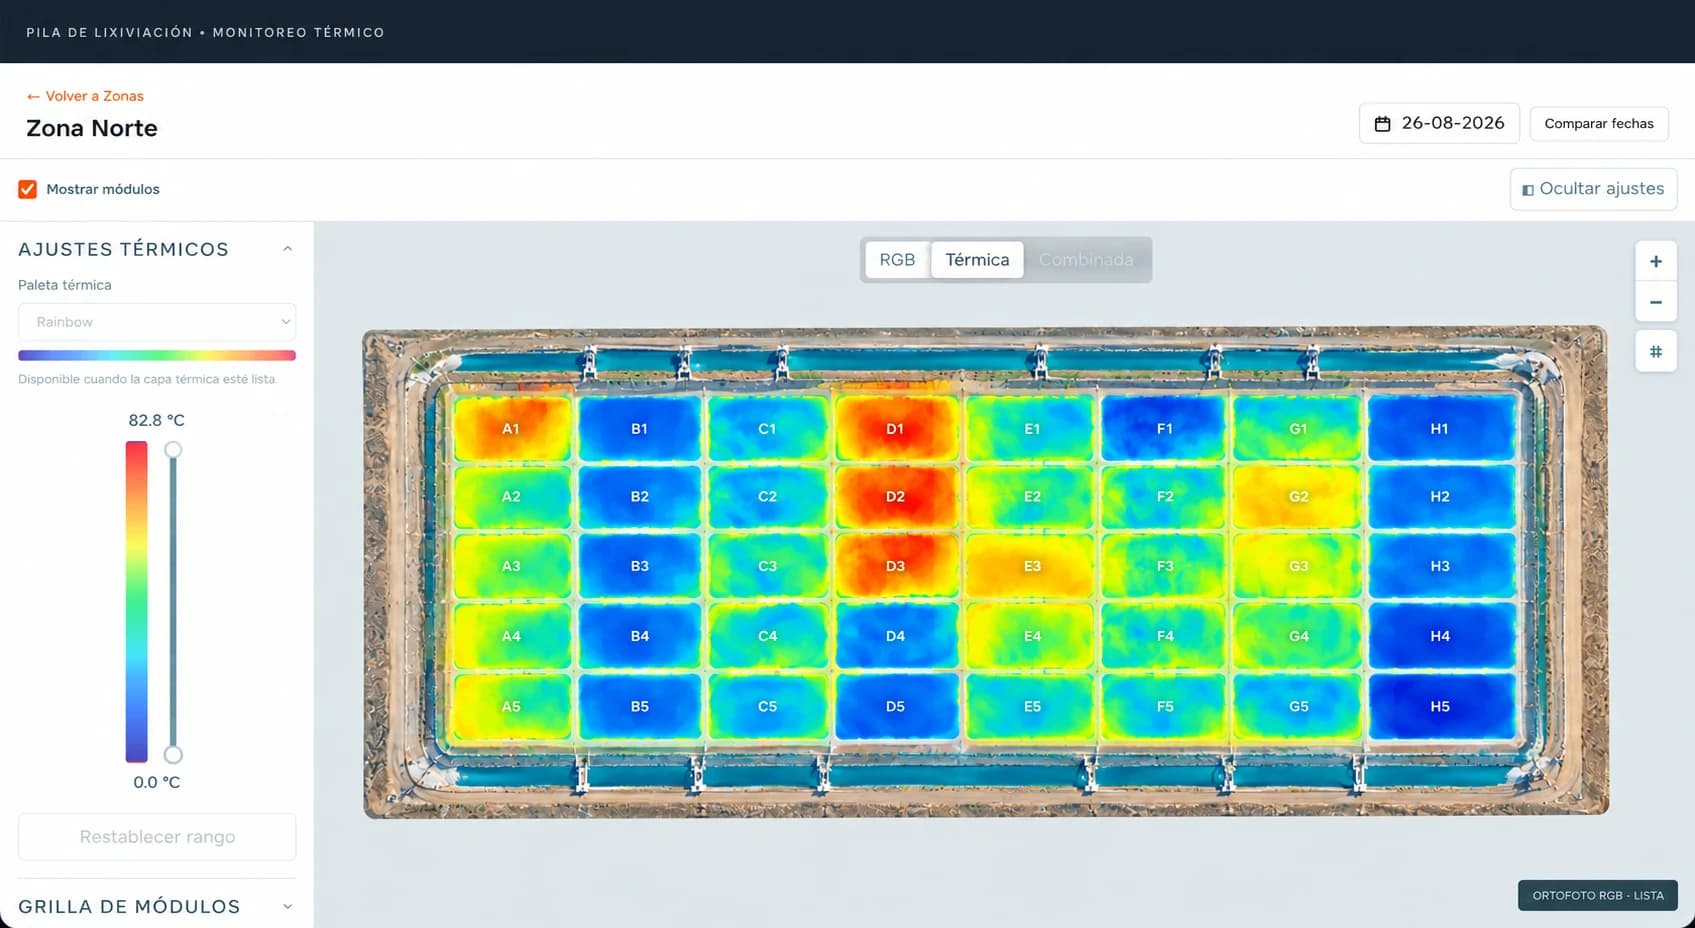Click the 0.0 °C minimum value
Viewport: 1695px width, 928px height.
click(x=157, y=783)
